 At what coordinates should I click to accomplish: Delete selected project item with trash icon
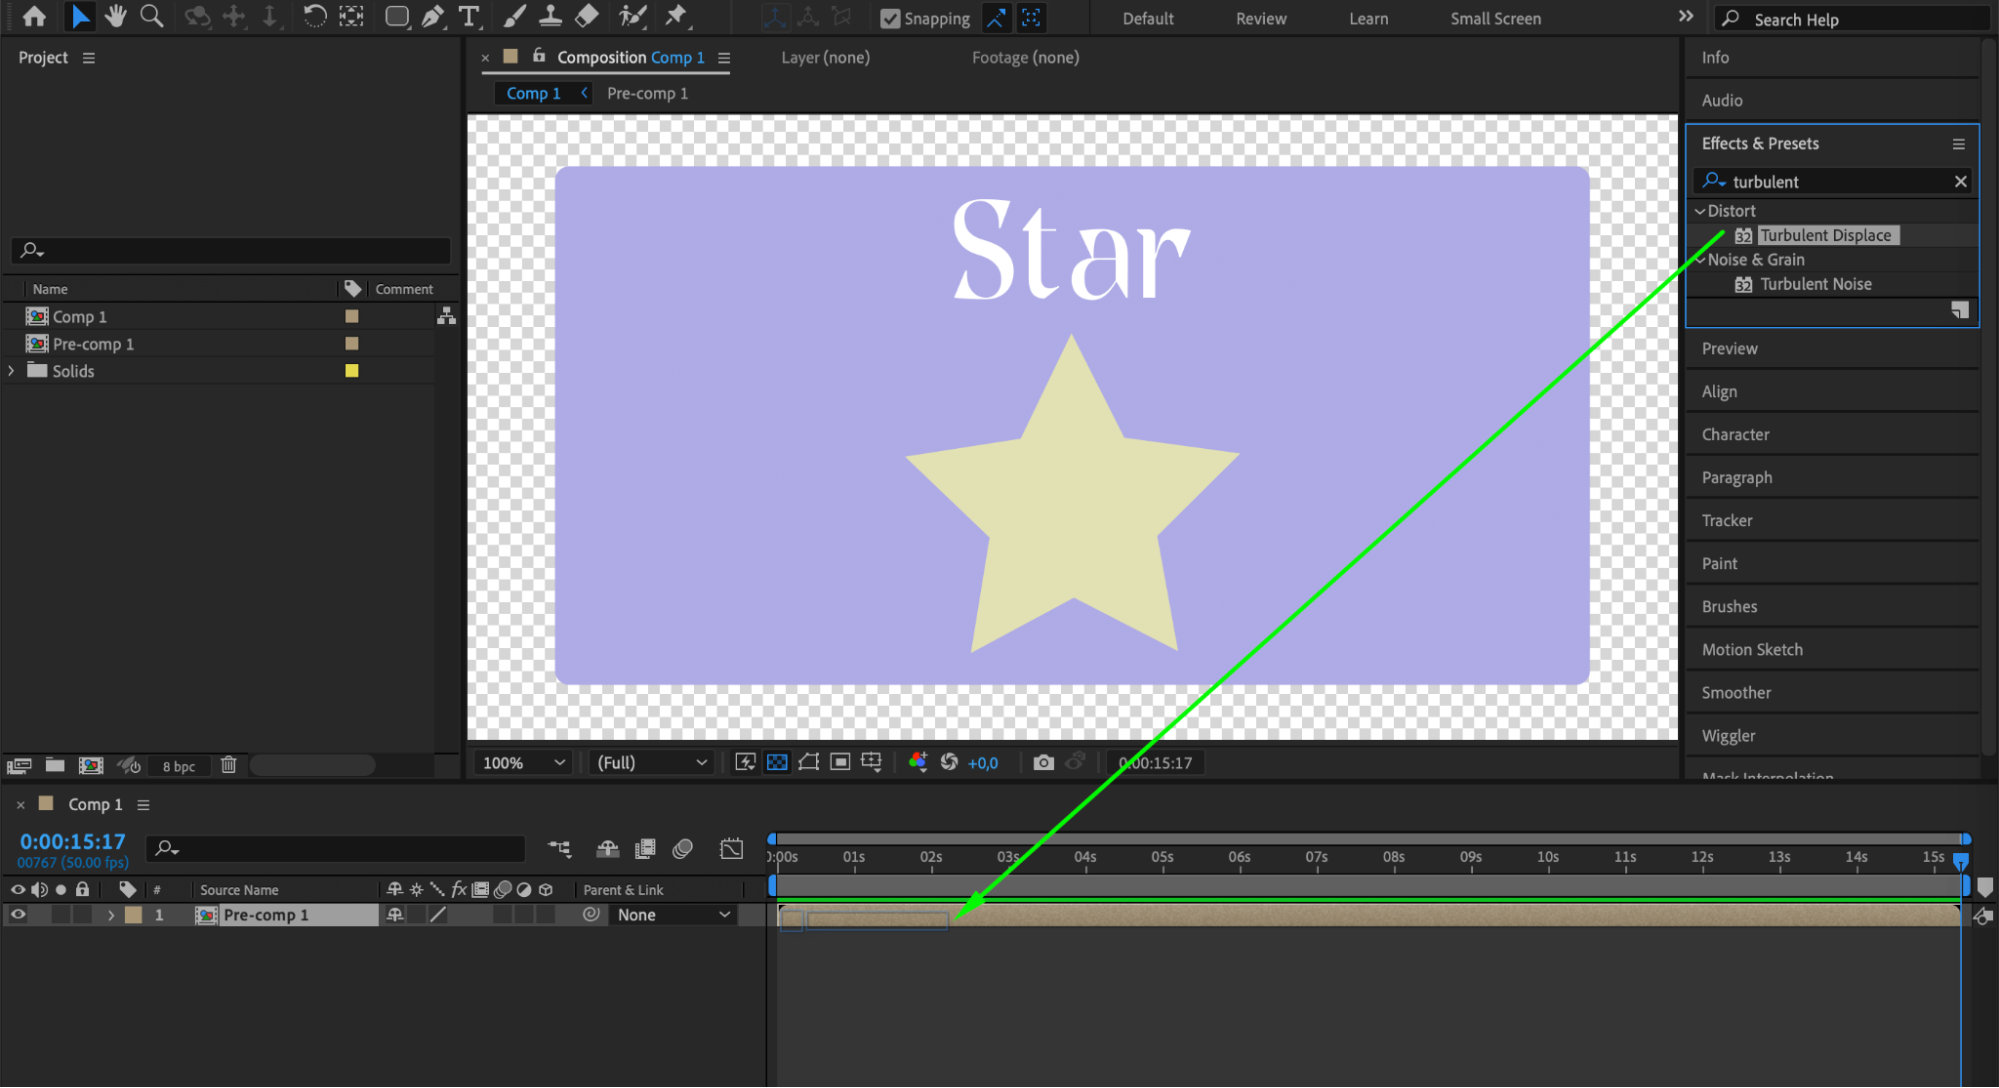pyautogui.click(x=228, y=765)
